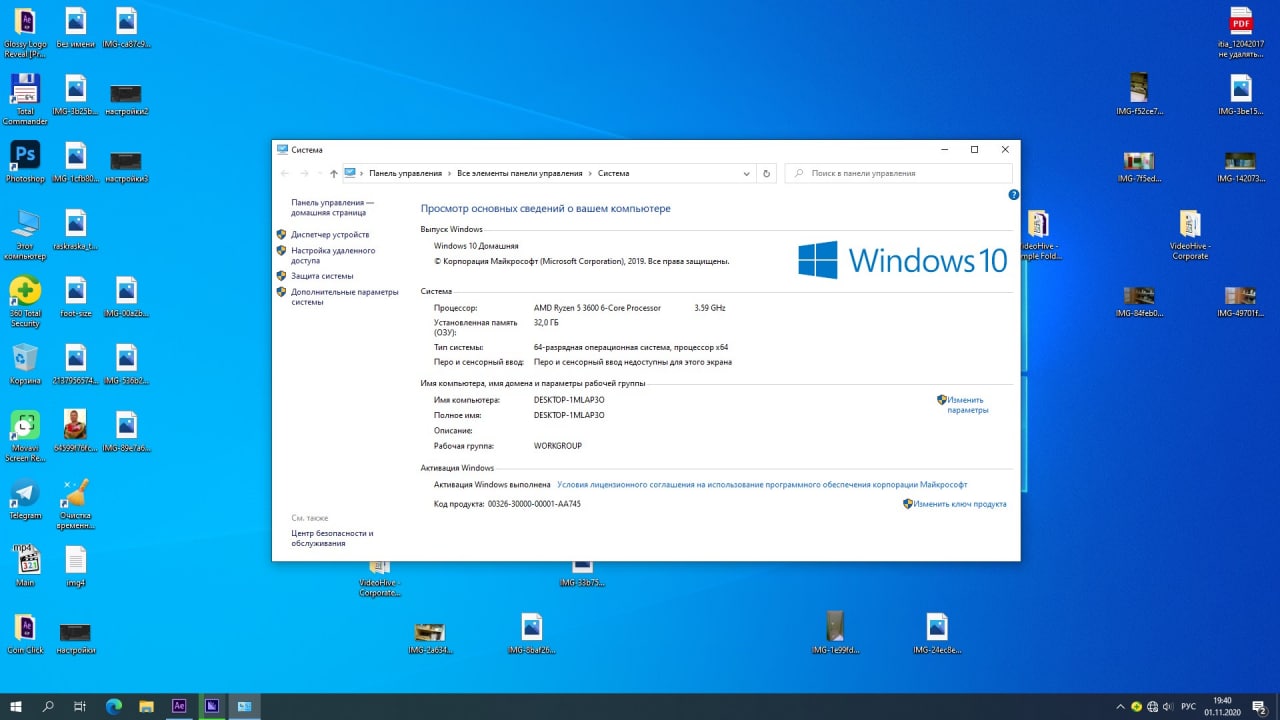
Task: Click volume speaker icon in tray
Action: point(1169,707)
